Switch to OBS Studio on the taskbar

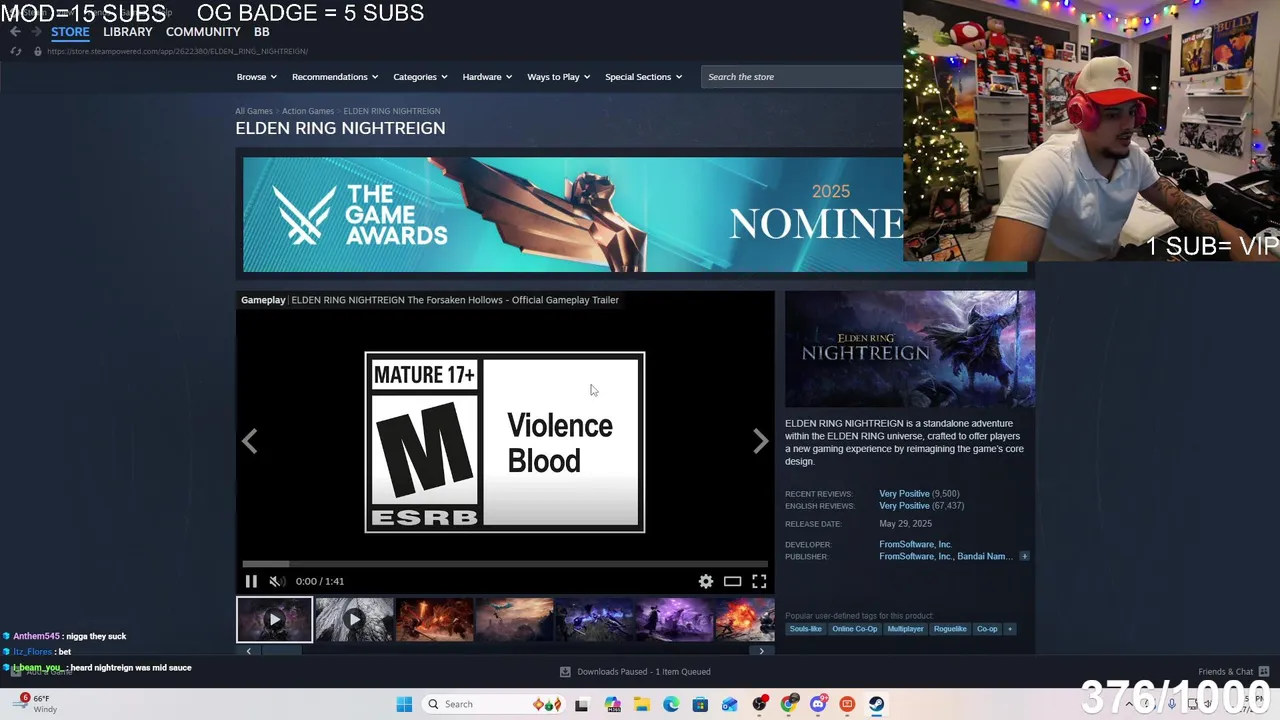tap(760, 704)
